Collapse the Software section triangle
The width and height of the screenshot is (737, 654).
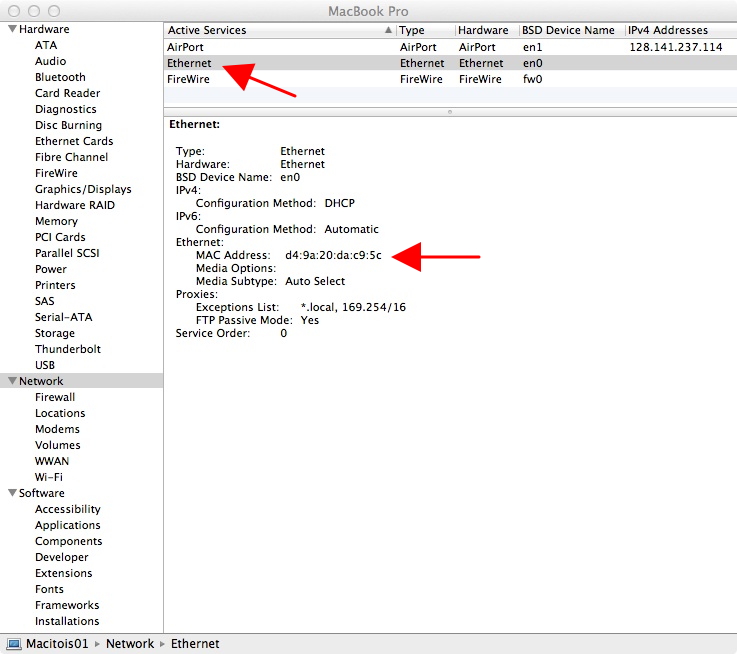(x=13, y=492)
